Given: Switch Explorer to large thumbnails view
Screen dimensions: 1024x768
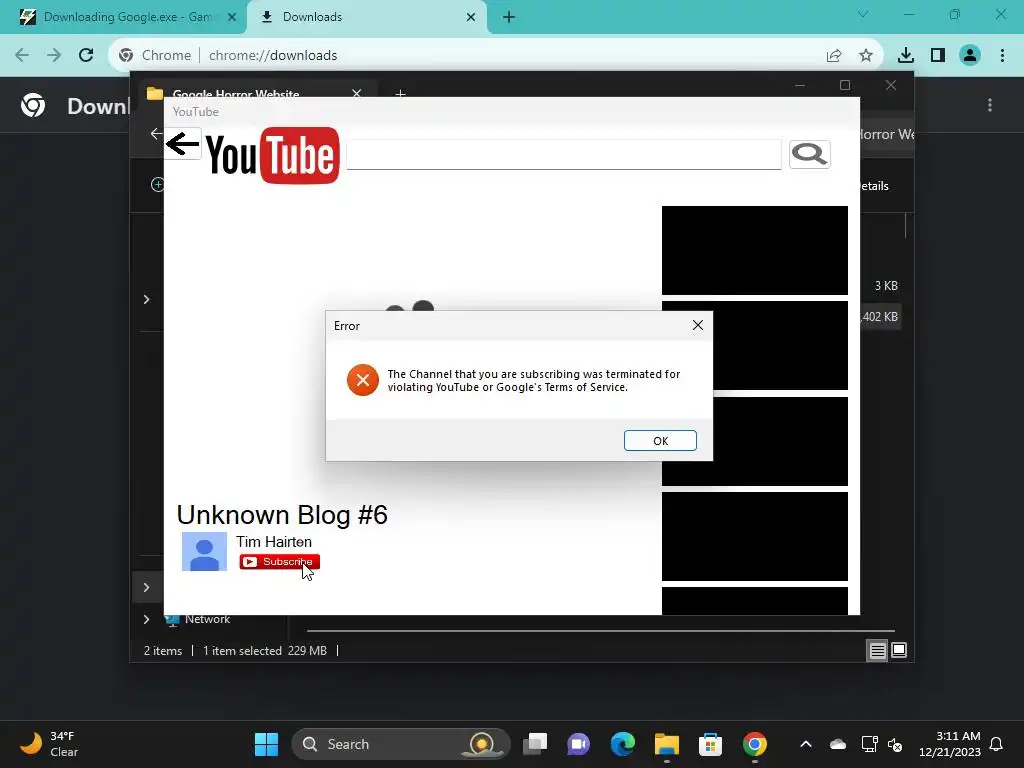Looking at the screenshot, I should tap(899, 650).
